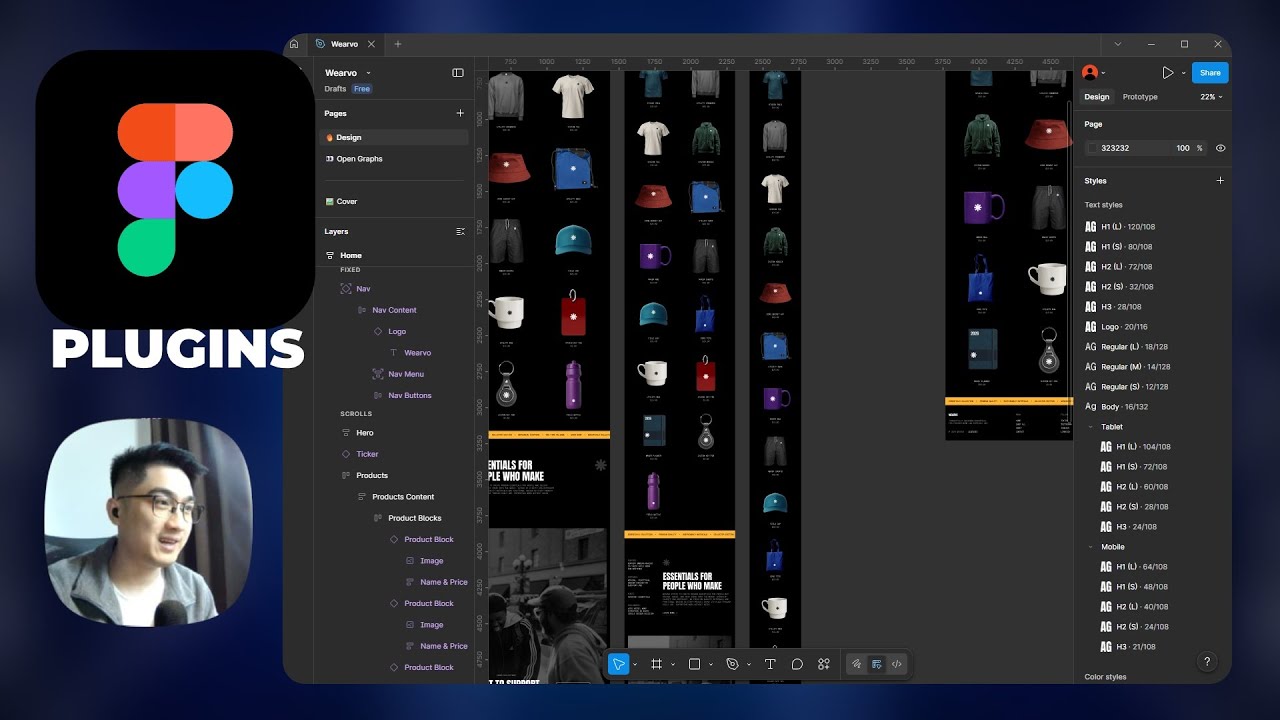Viewport: 1280px width, 720px height.
Task: Click the Drafts location link
Action: click(335, 89)
